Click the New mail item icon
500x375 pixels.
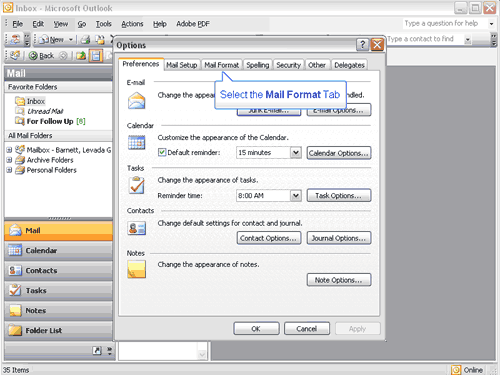point(44,40)
